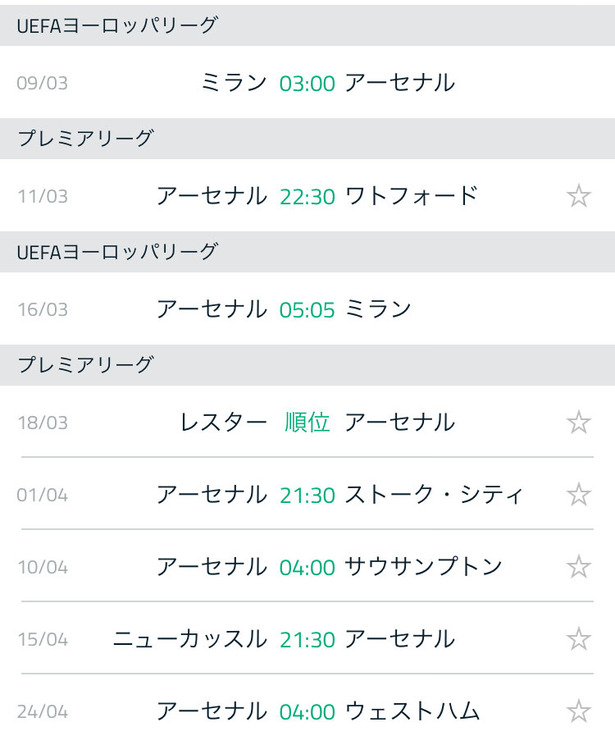The width and height of the screenshot is (615, 745).
Task: Open the first UEFAヨーロッパリーグ section header
Action: pyautogui.click(x=308, y=26)
